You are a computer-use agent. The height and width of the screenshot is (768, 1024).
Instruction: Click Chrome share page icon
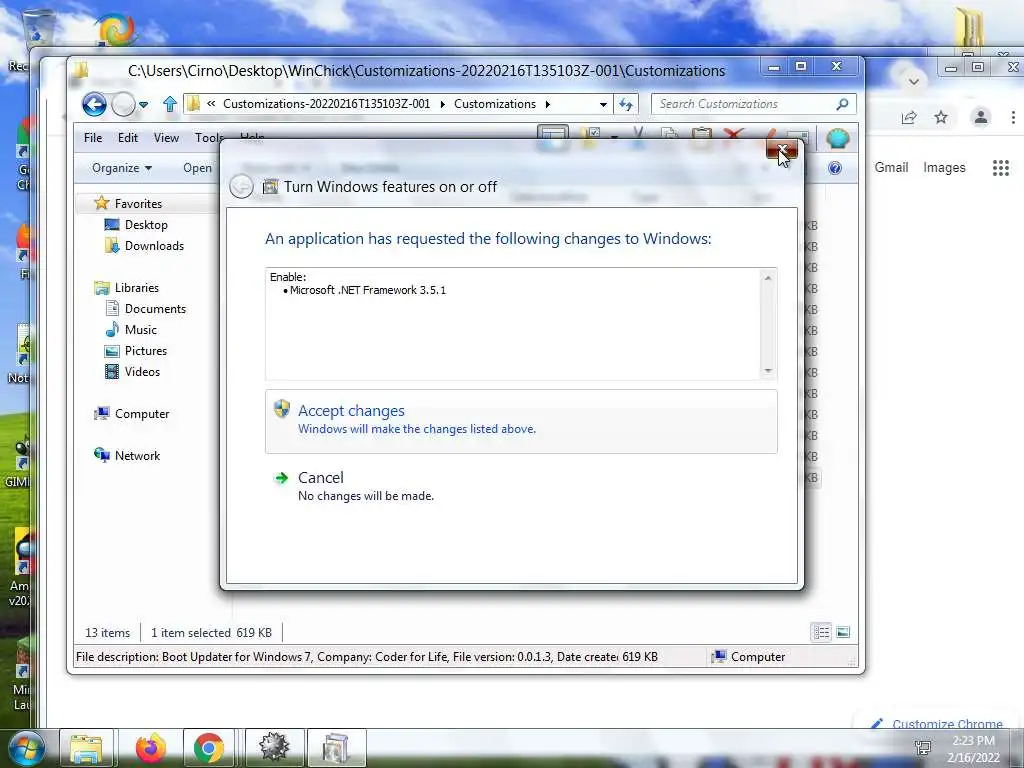(x=908, y=118)
